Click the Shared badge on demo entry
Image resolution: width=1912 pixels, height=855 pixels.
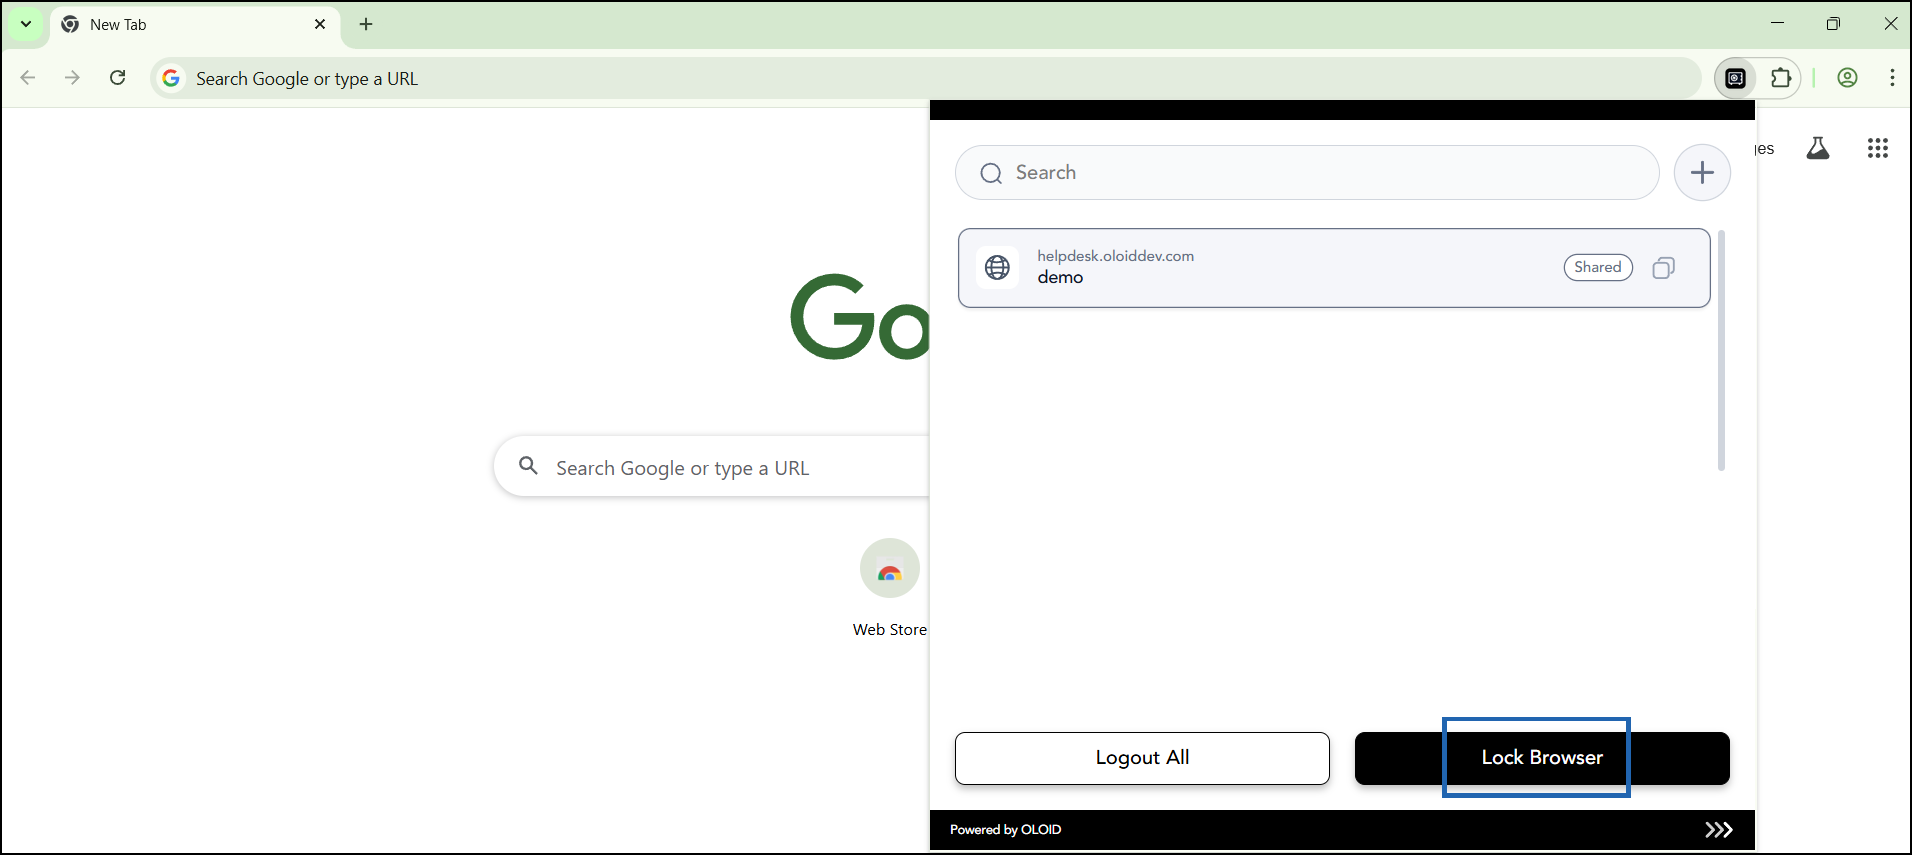pos(1598,267)
